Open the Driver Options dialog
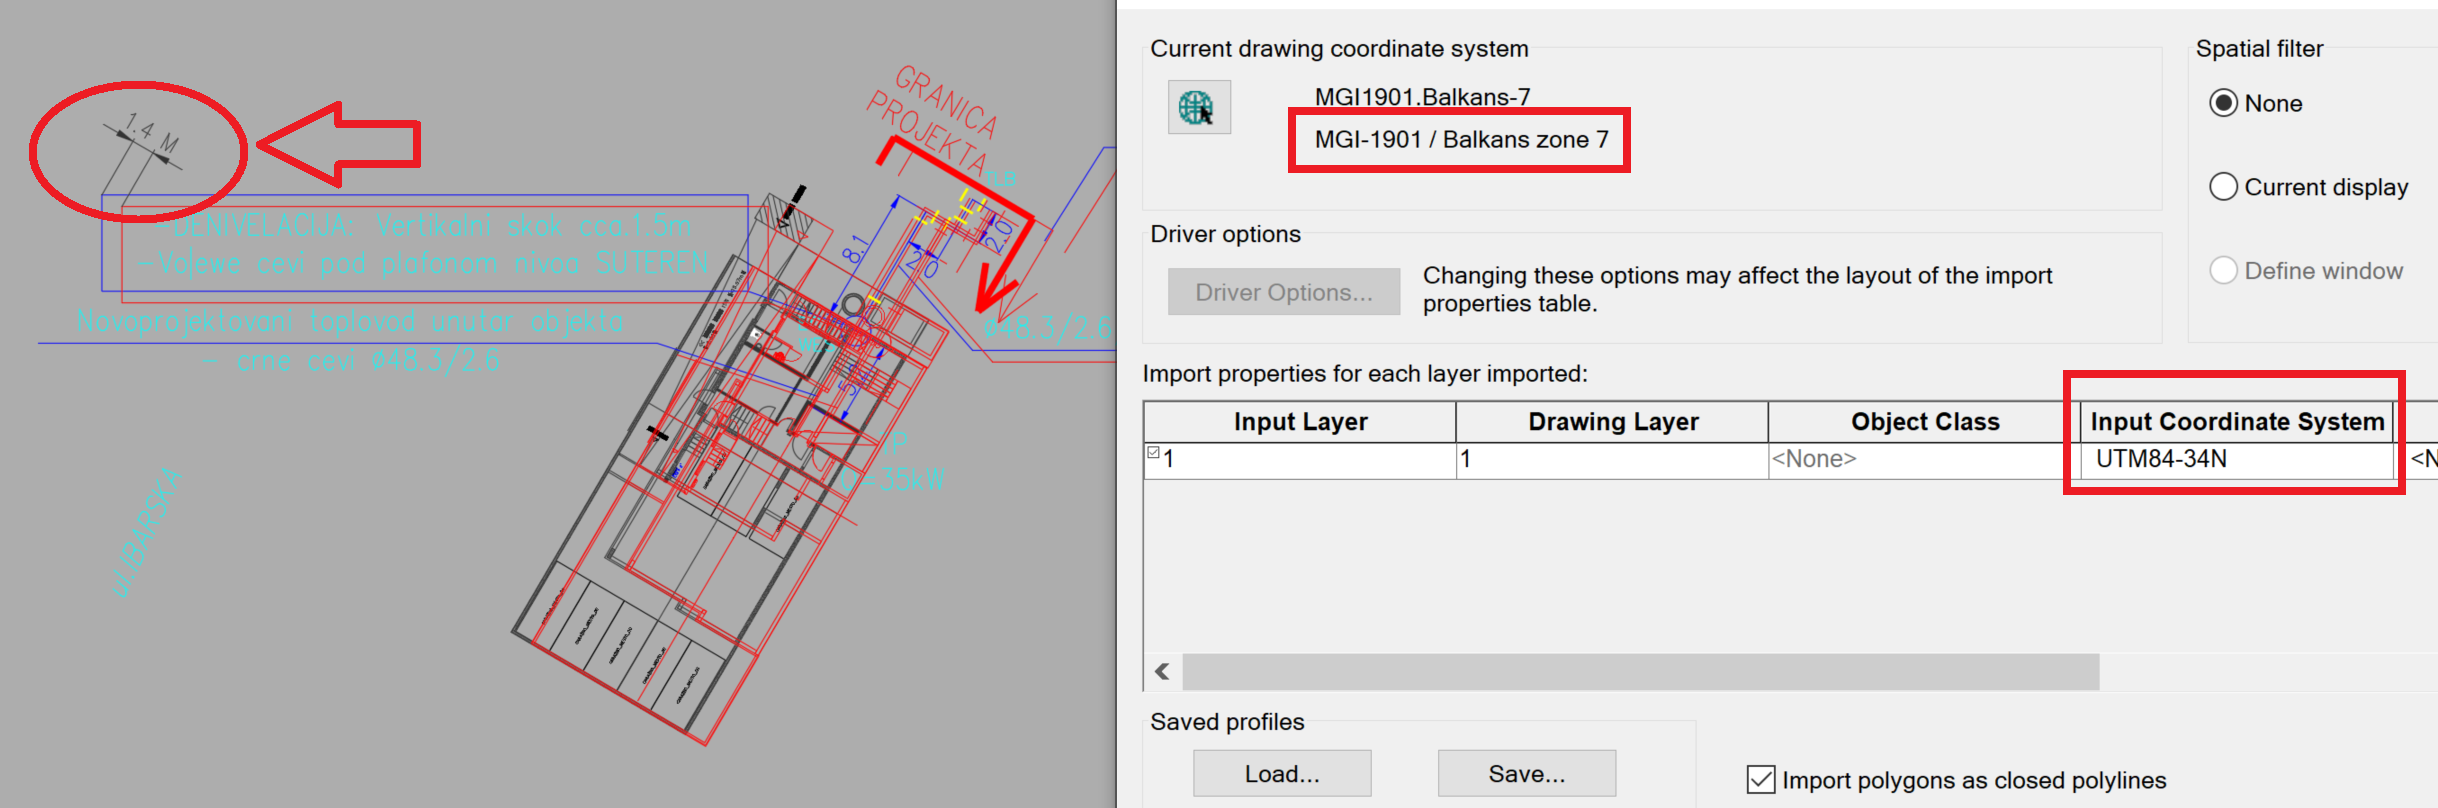This screenshot has height=808, width=2438. coord(1284,292)
